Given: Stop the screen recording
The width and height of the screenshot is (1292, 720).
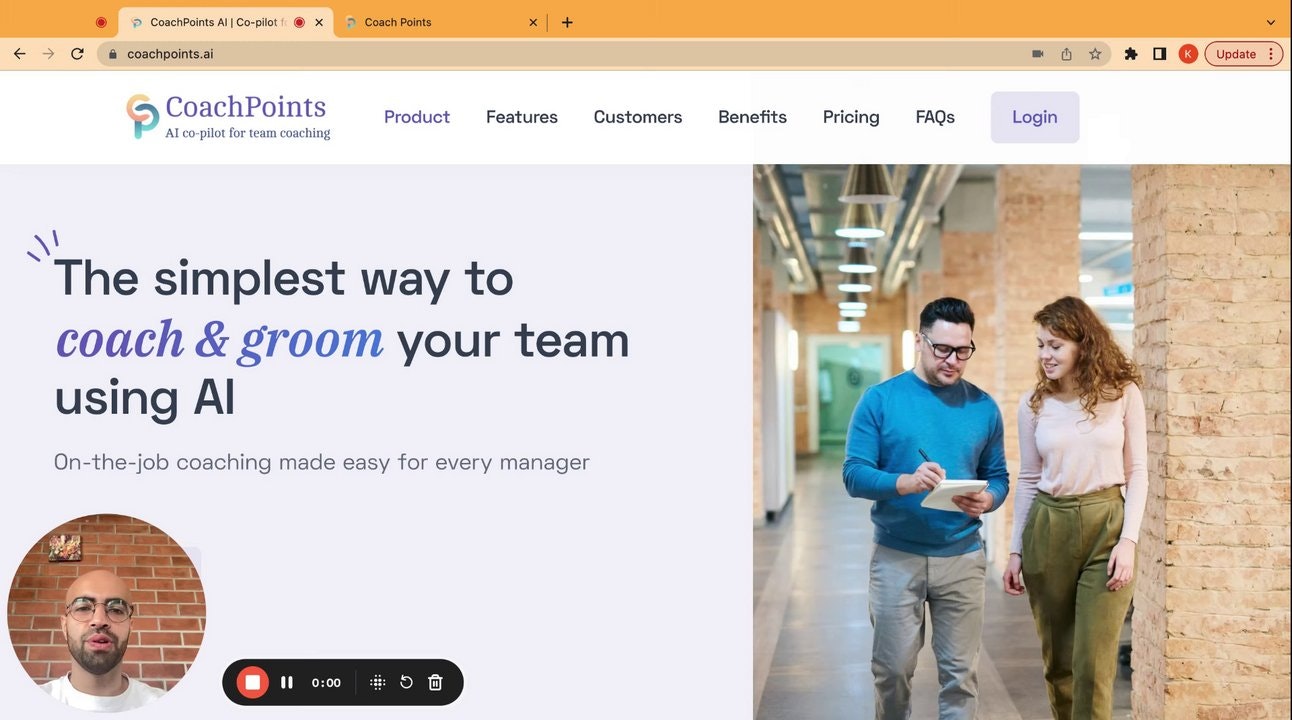Looking at the screenshot, I should (x=252, y=682).
